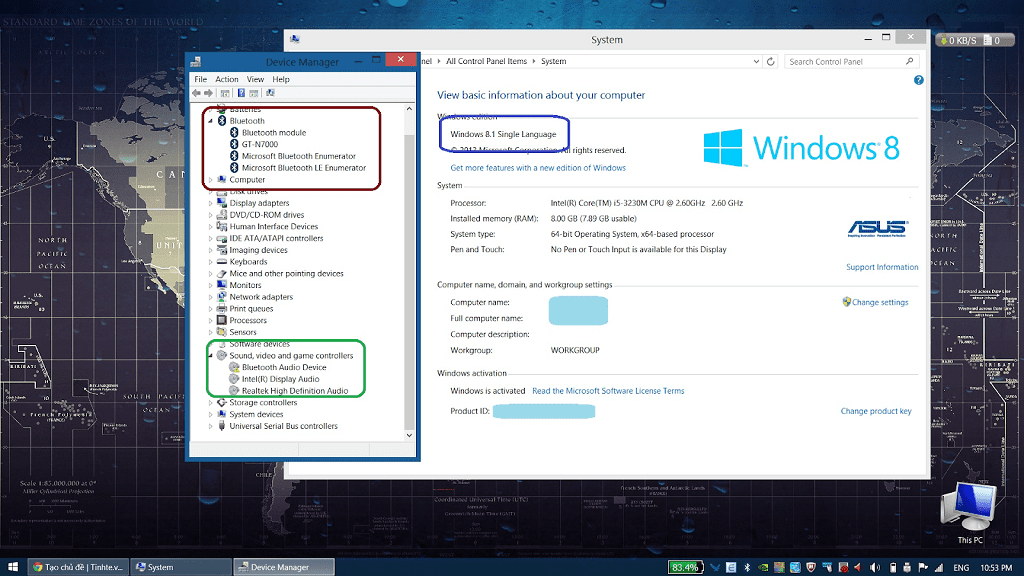The width and height of the screenshot is (1024, 576).
Task: Click the Windows Start button
Action: (x=12, y=567)
